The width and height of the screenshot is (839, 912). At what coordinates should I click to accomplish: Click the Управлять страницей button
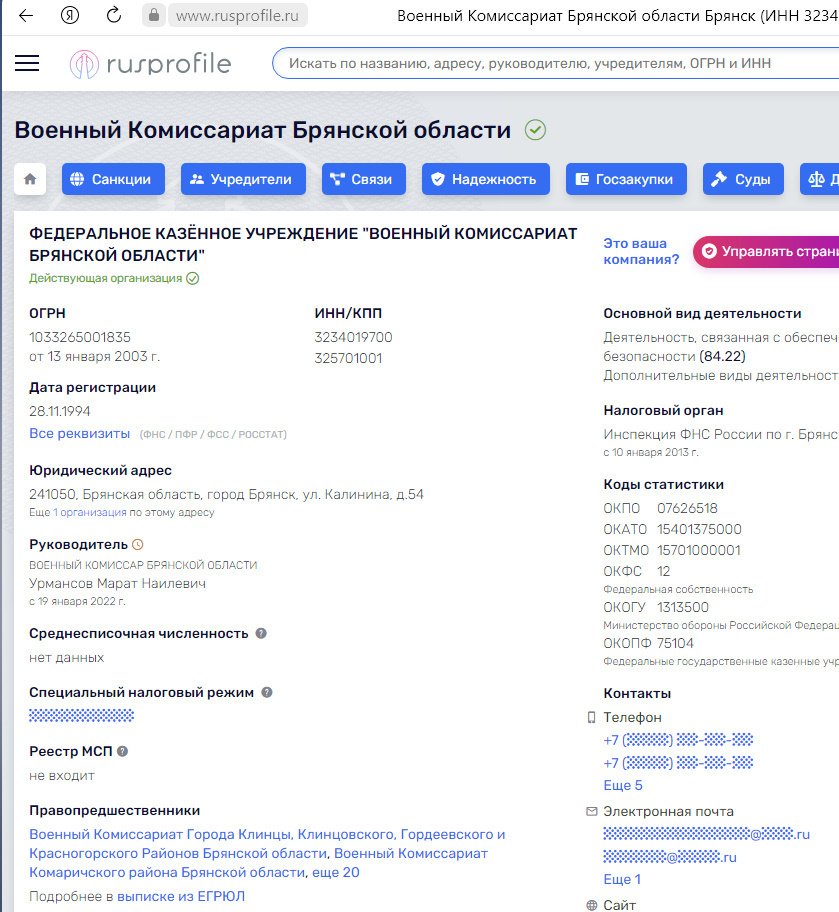click(x=768, y=252)
